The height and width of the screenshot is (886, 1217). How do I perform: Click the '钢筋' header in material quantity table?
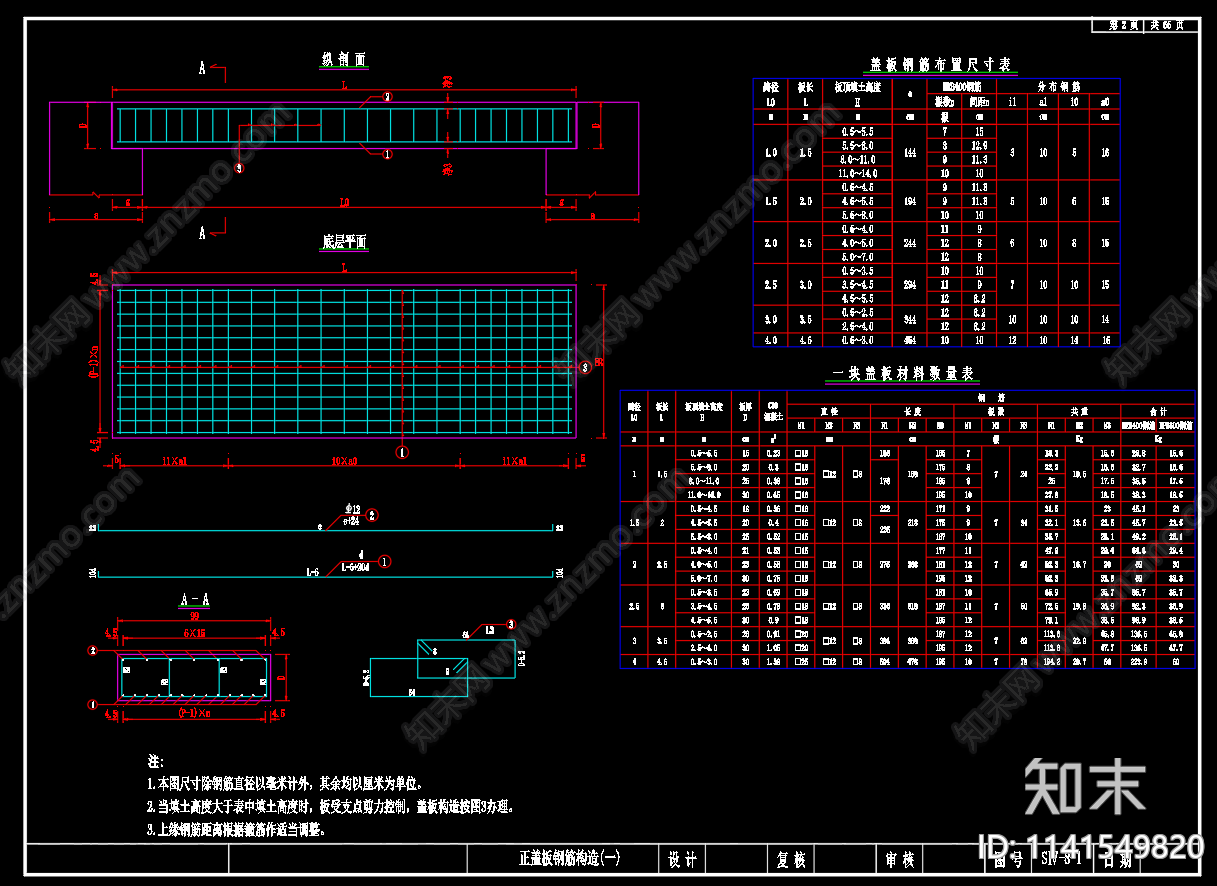pos(990,397)
